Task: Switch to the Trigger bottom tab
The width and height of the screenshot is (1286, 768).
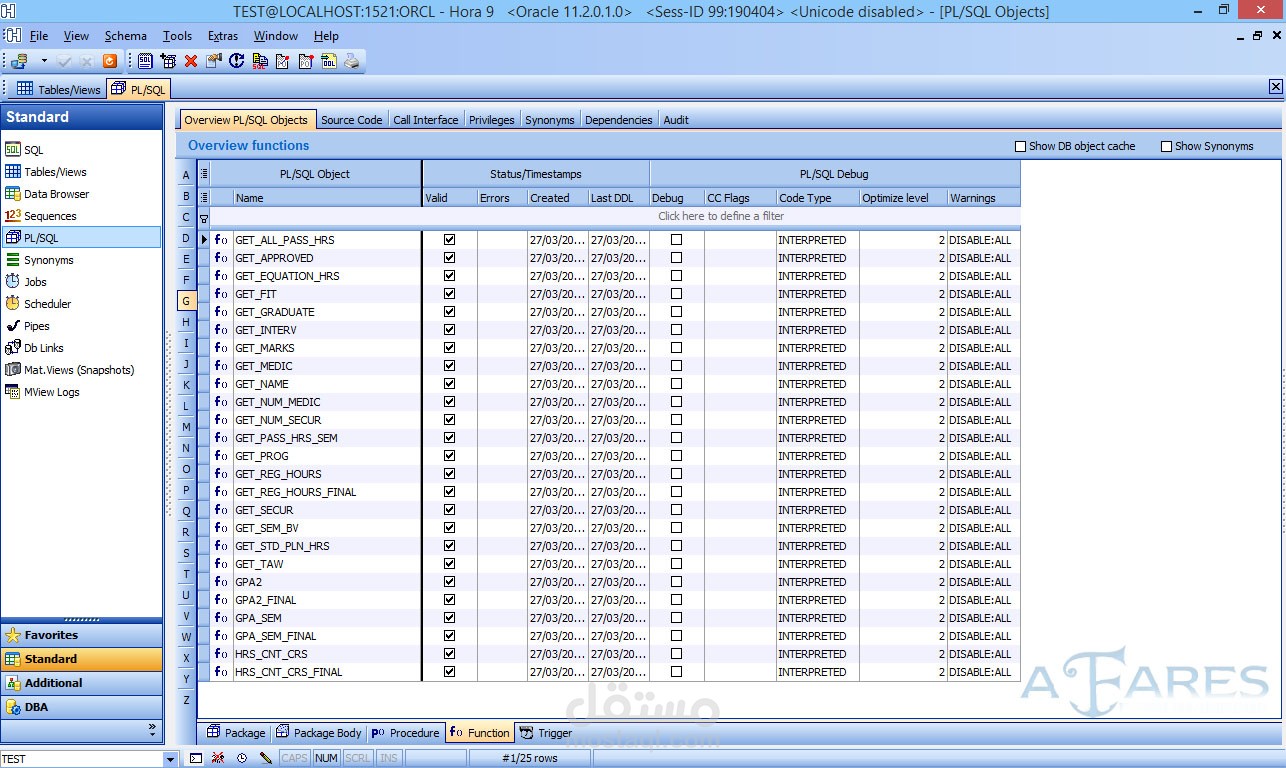Action: pyautogui.click(x=547, y=733)
